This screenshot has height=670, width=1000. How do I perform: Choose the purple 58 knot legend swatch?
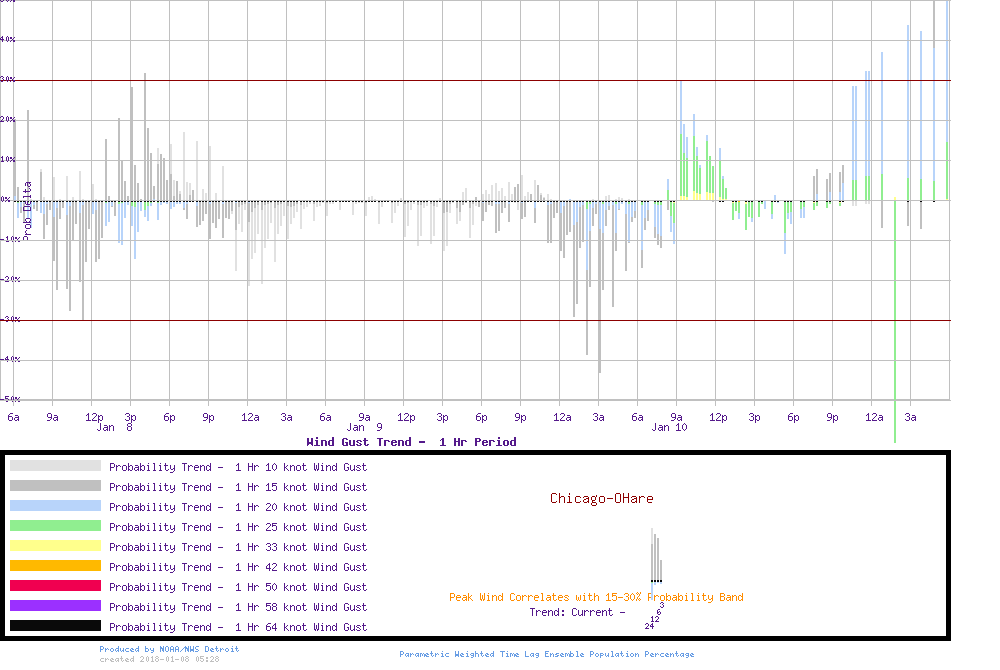pyautogui.click(x=55, y=606)
